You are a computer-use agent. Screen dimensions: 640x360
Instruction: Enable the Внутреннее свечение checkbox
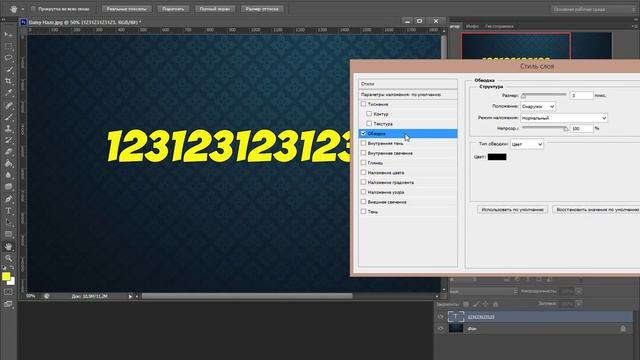[x=363, y=153]
